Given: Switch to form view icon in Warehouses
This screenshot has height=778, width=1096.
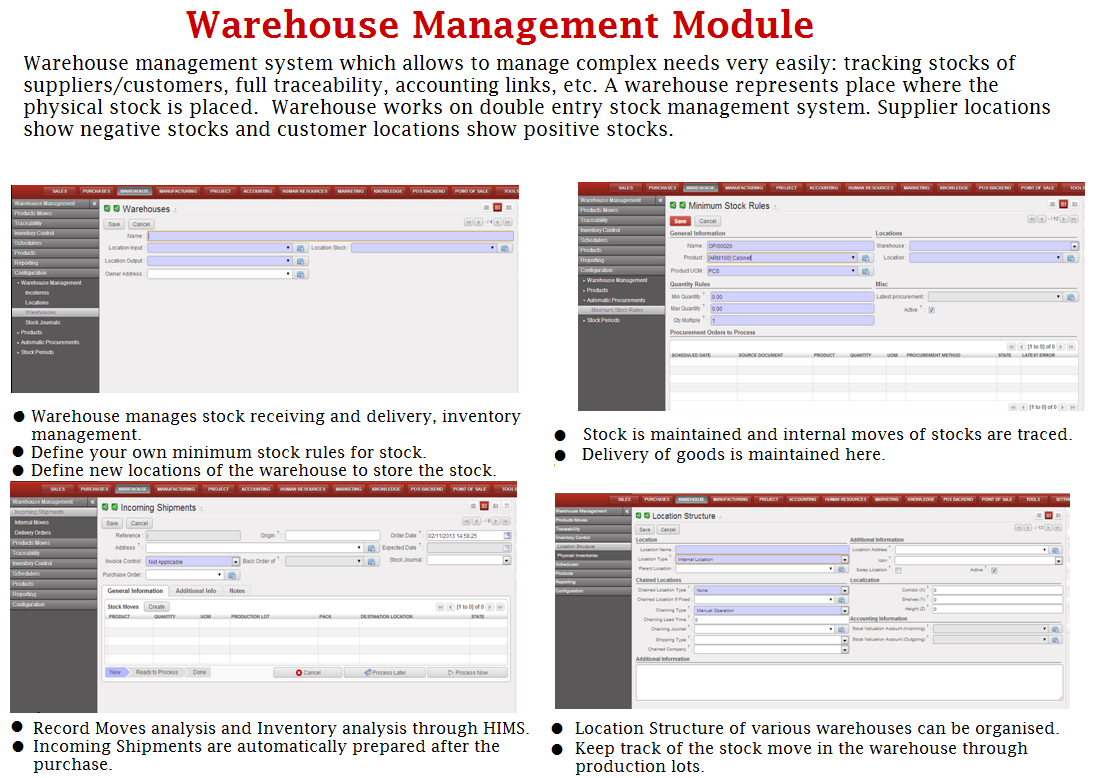Looking at the screenshot, I should [498, 208].
